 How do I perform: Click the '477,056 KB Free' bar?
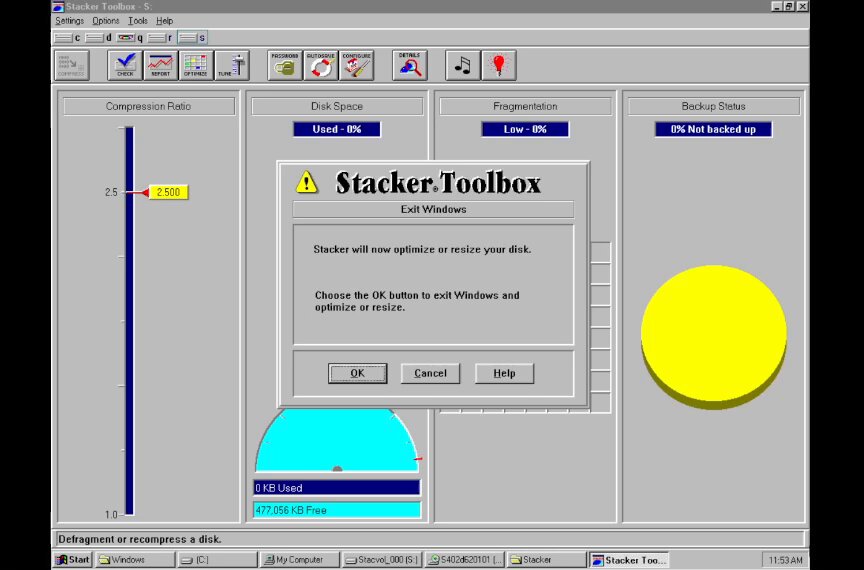coord(337,510)
